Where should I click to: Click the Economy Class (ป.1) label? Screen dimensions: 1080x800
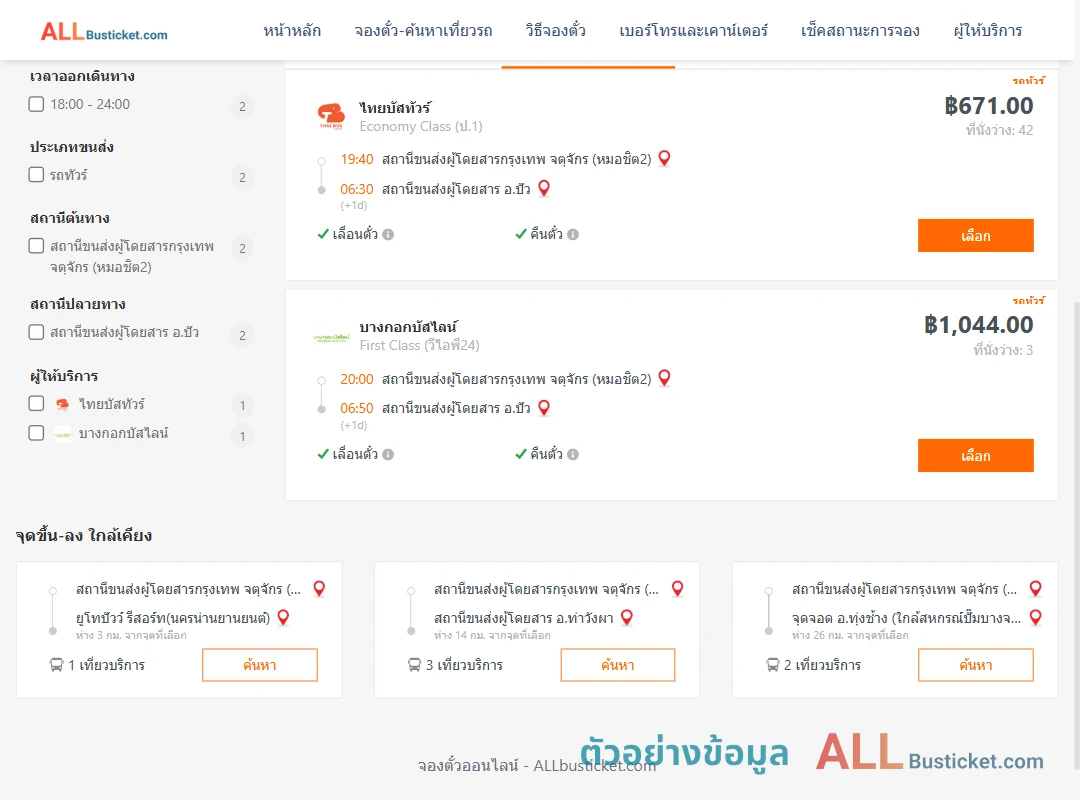(421, 127)
